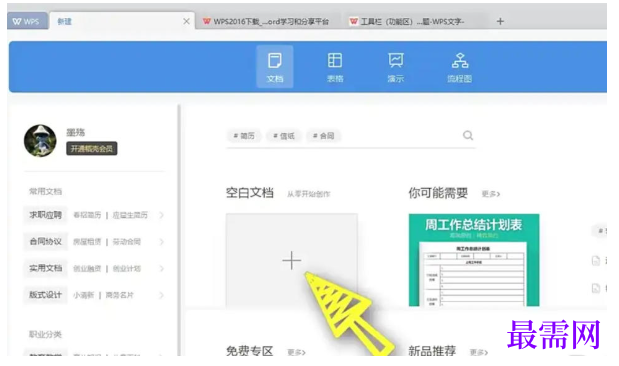This screenshot has width=619, height=366.
Task: Select the 文档 document type icon
Action: click(275, 67)
